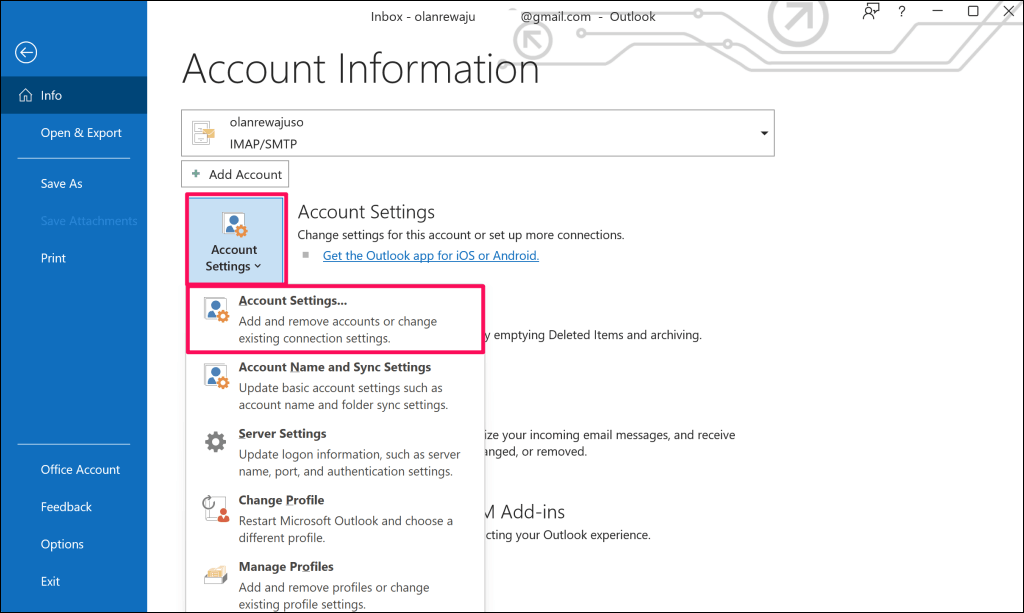The height and width of the screenshot is (613, 1024).
Task: Click the Change Profile refresh icon
Action: pyautogui.click(x=215, y=508)
